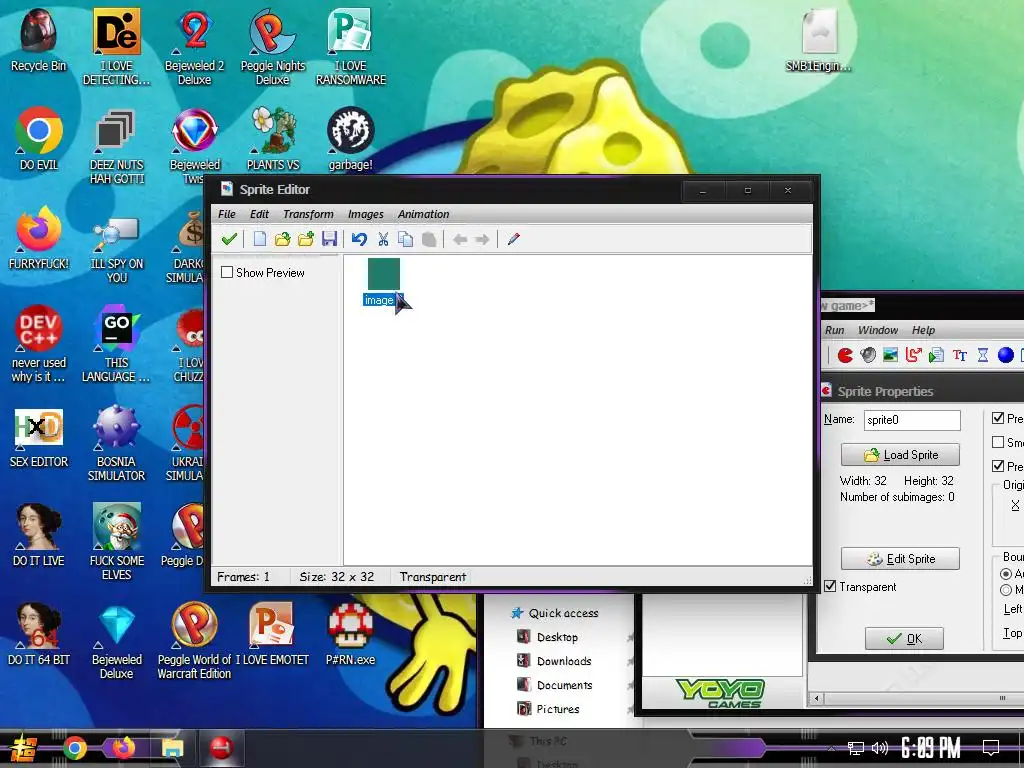Open the Transform menu
The width and height of the screenshot is (1024, 768).
308,214
